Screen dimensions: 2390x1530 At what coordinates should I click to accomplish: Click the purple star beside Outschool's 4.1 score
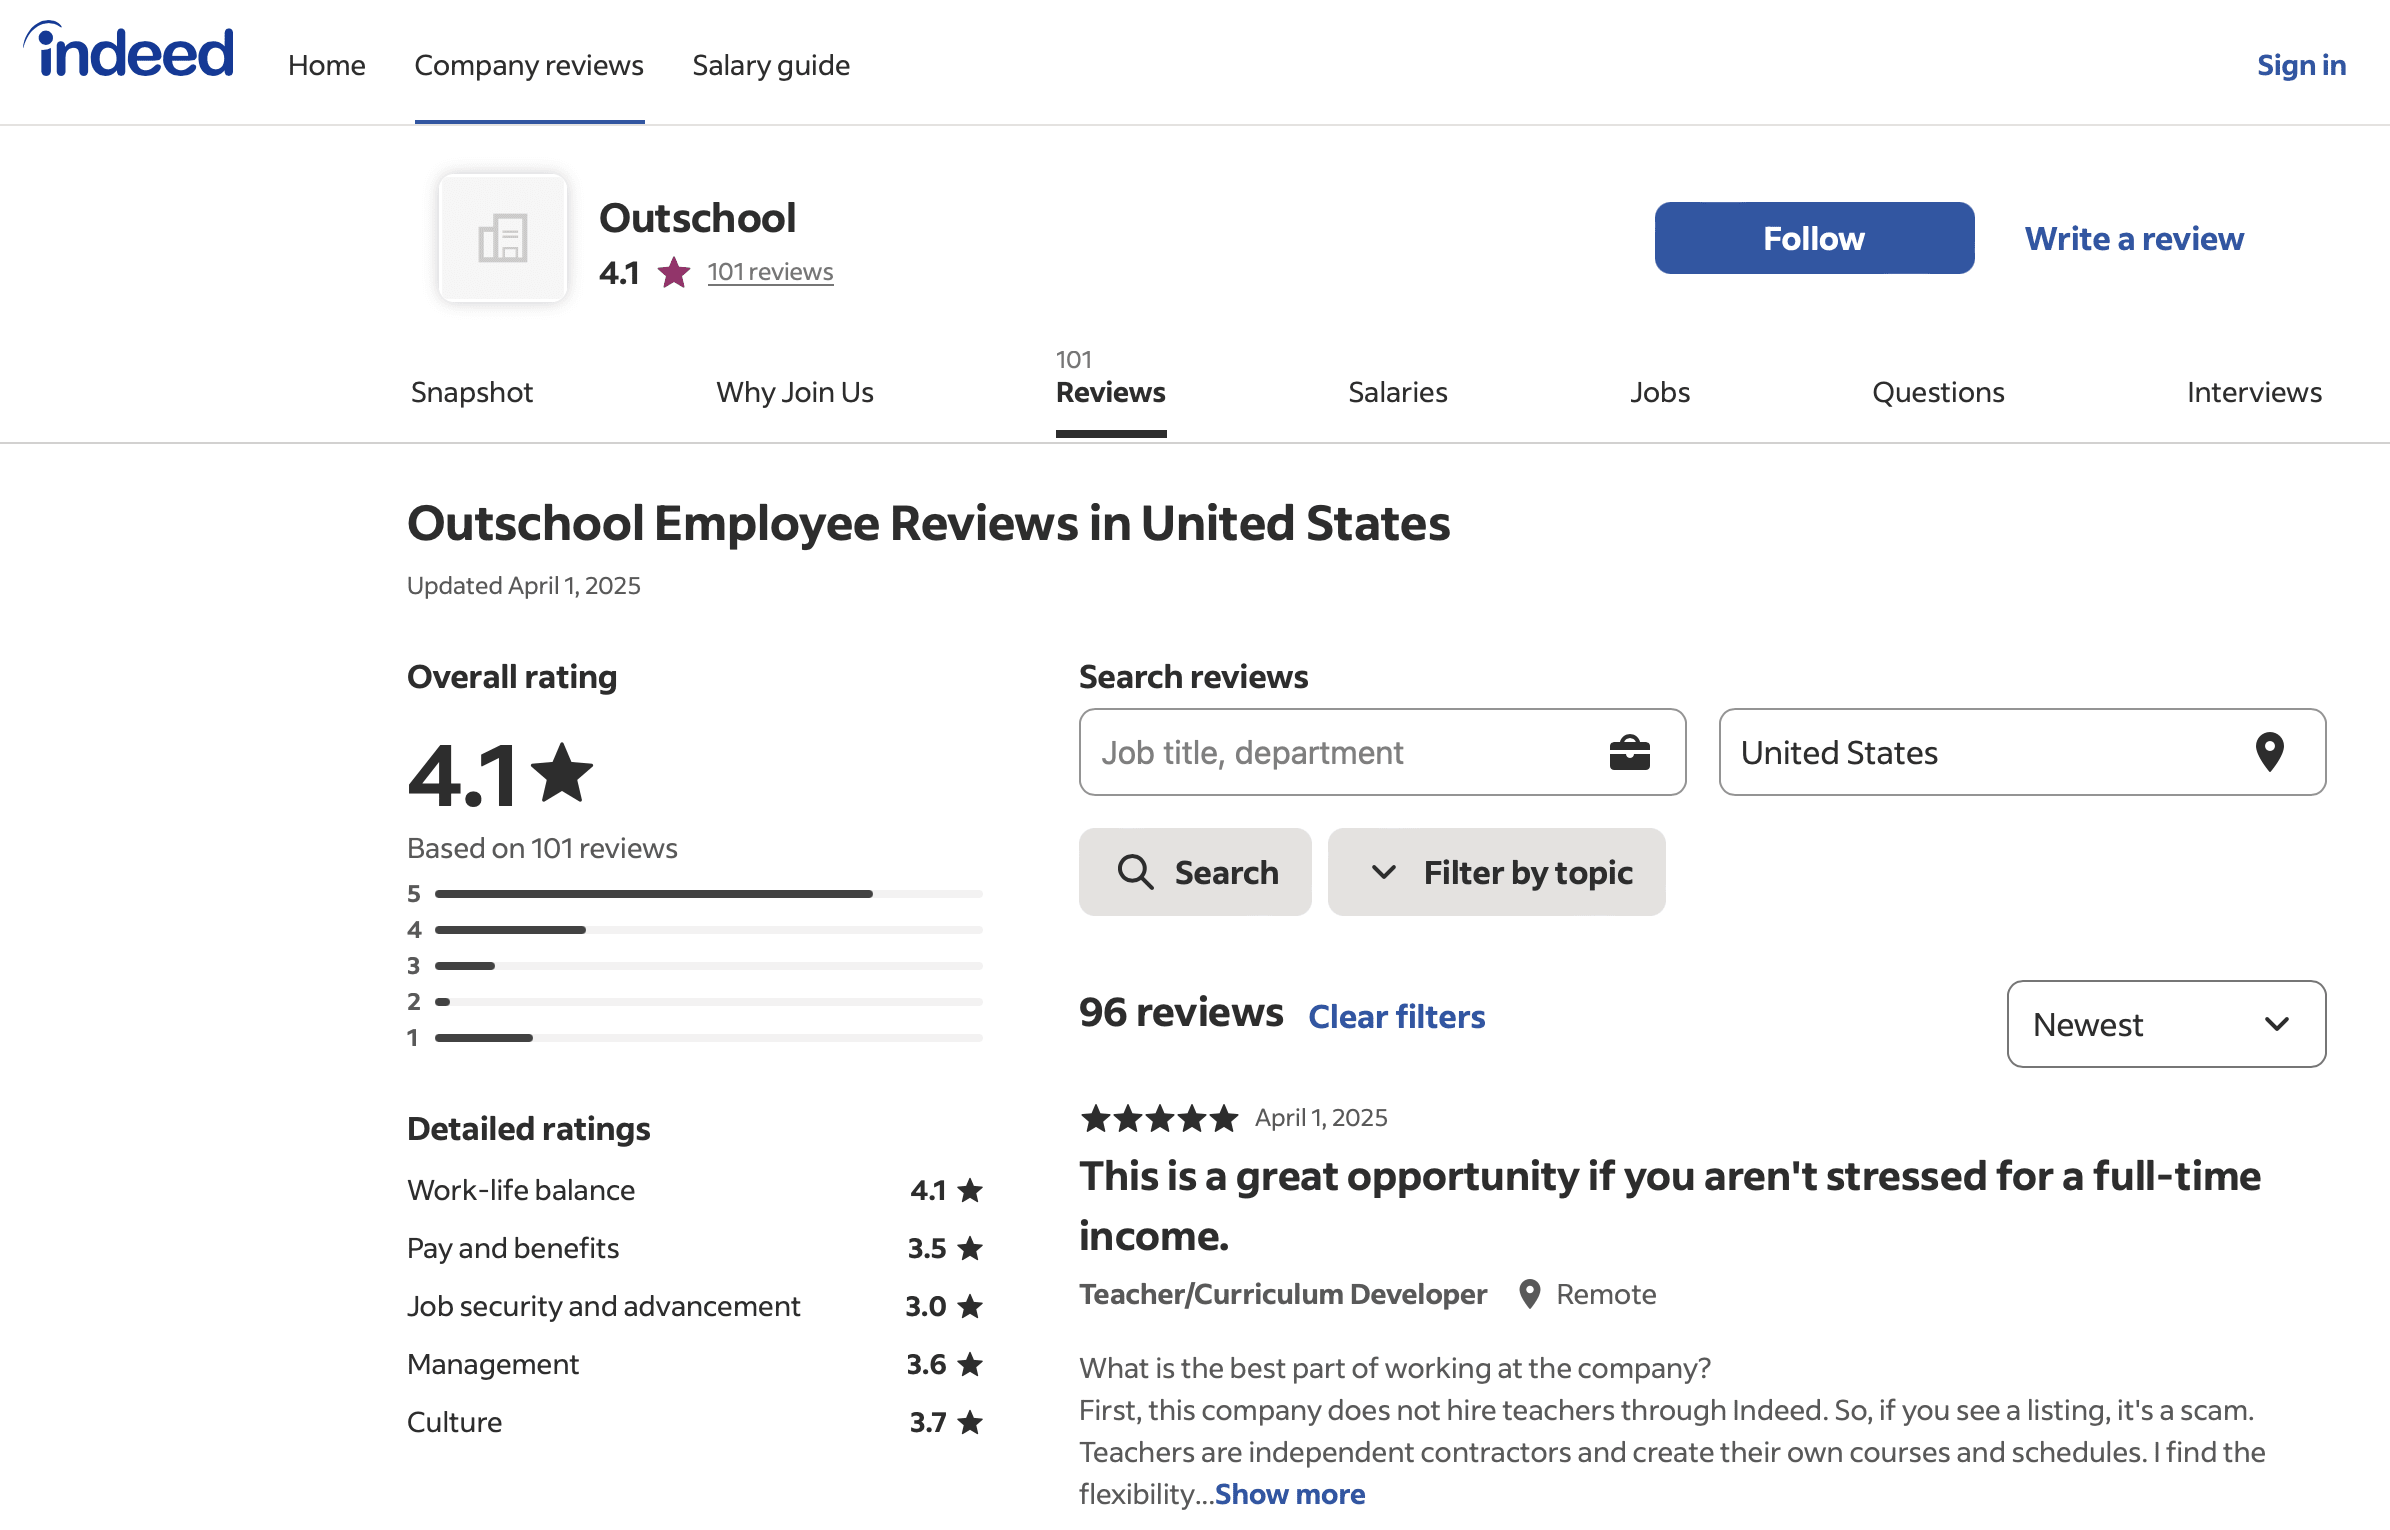click(x=674, y=271)
